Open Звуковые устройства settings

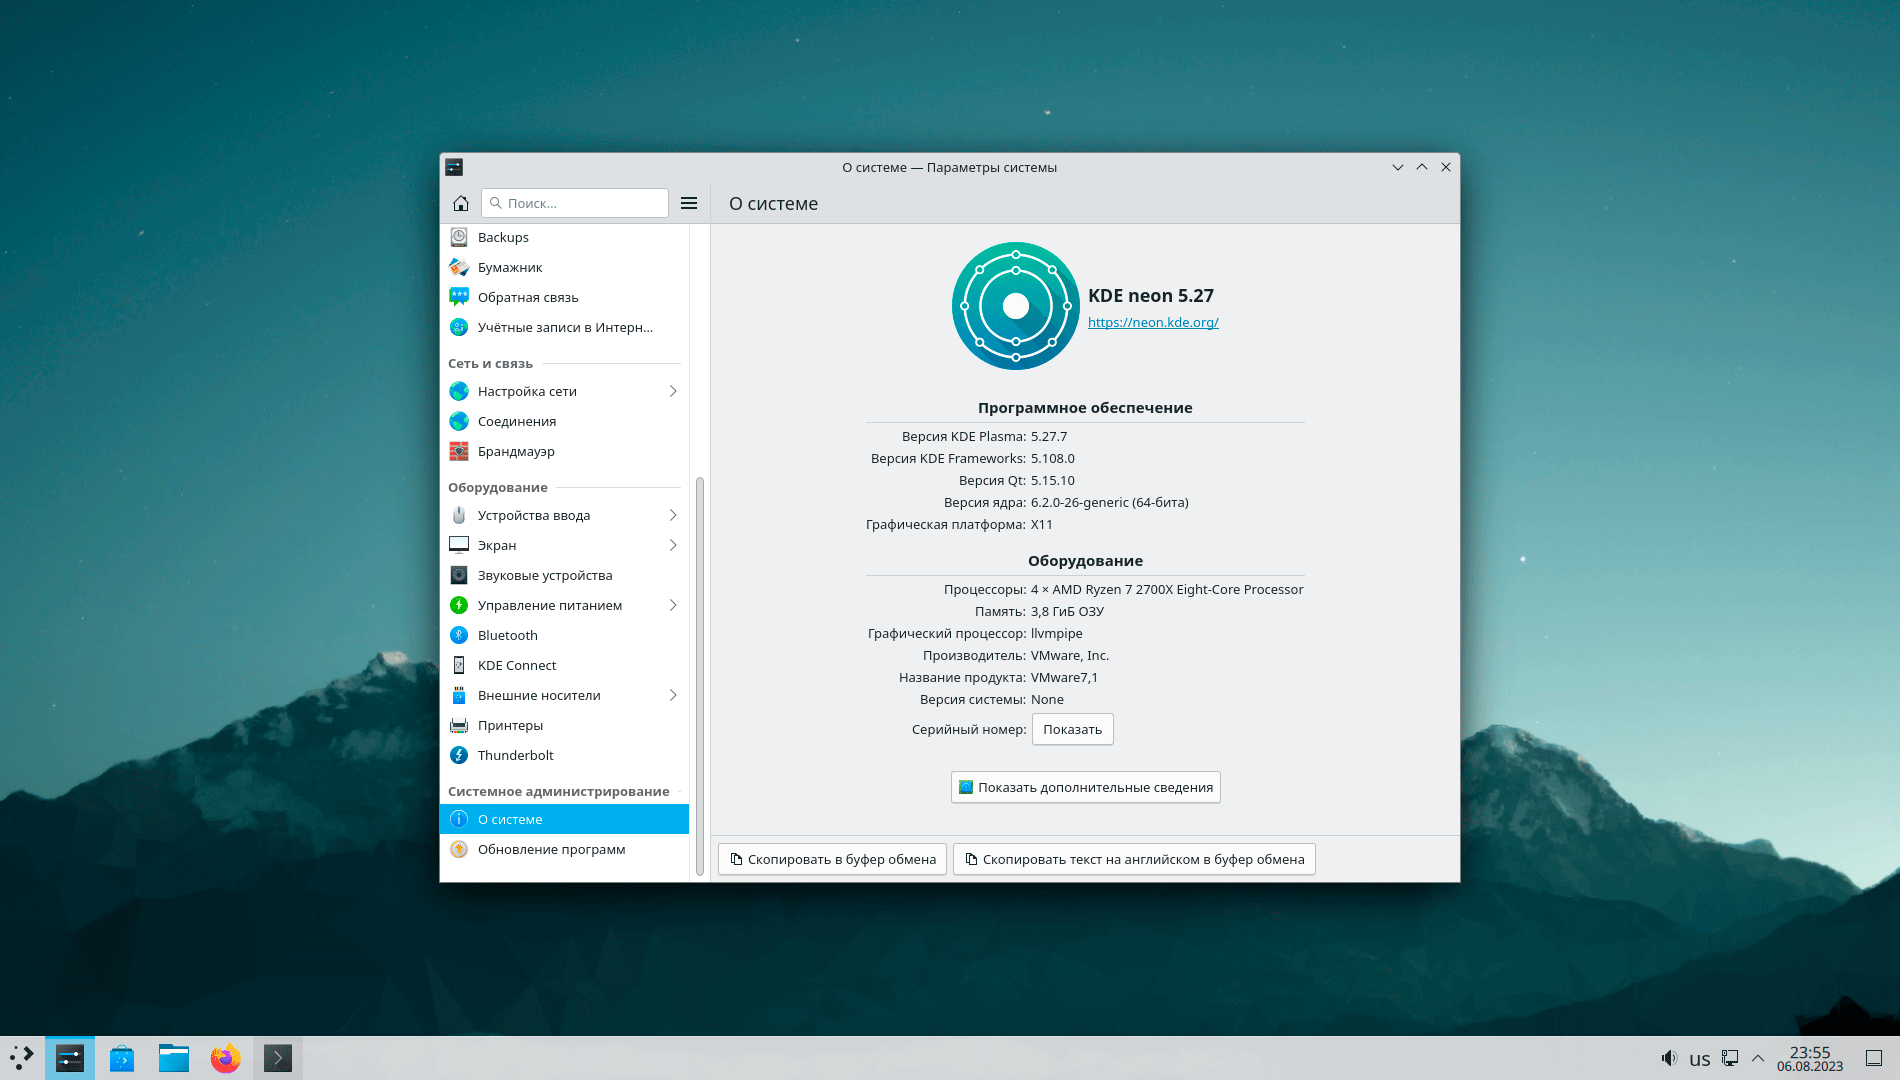[x=544, y=575]
